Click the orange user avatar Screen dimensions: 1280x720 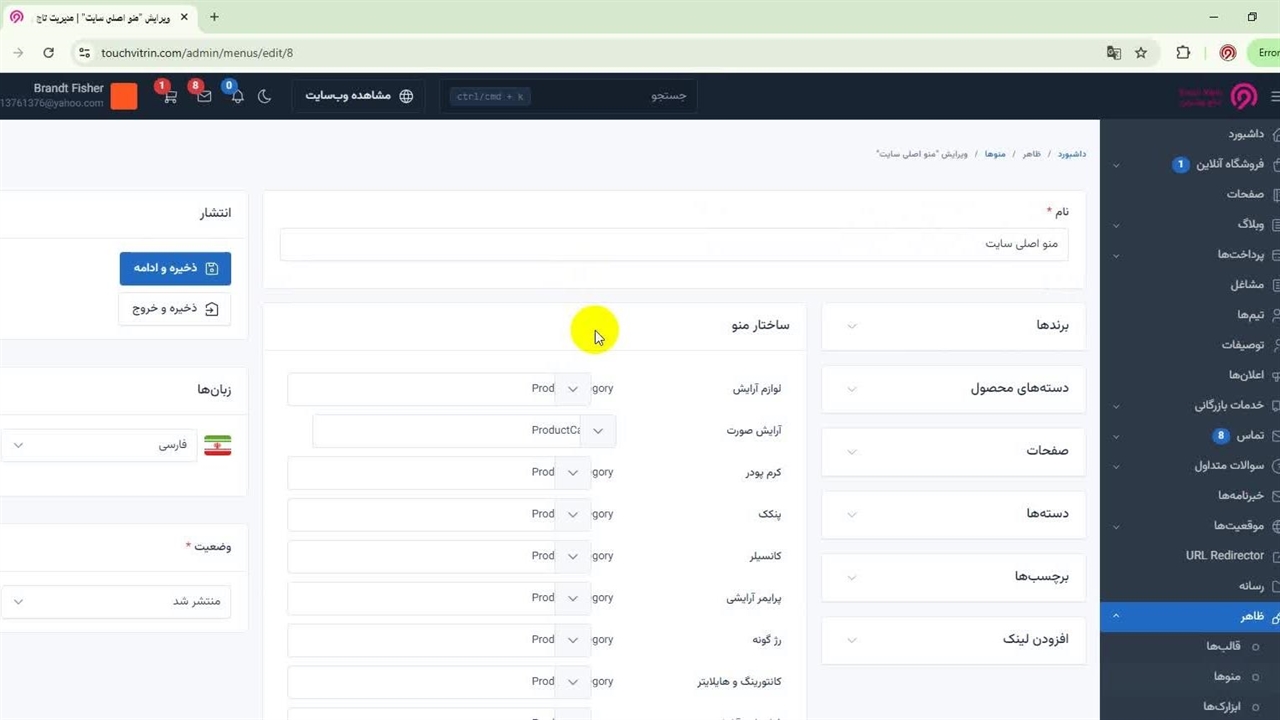[124, 96]
